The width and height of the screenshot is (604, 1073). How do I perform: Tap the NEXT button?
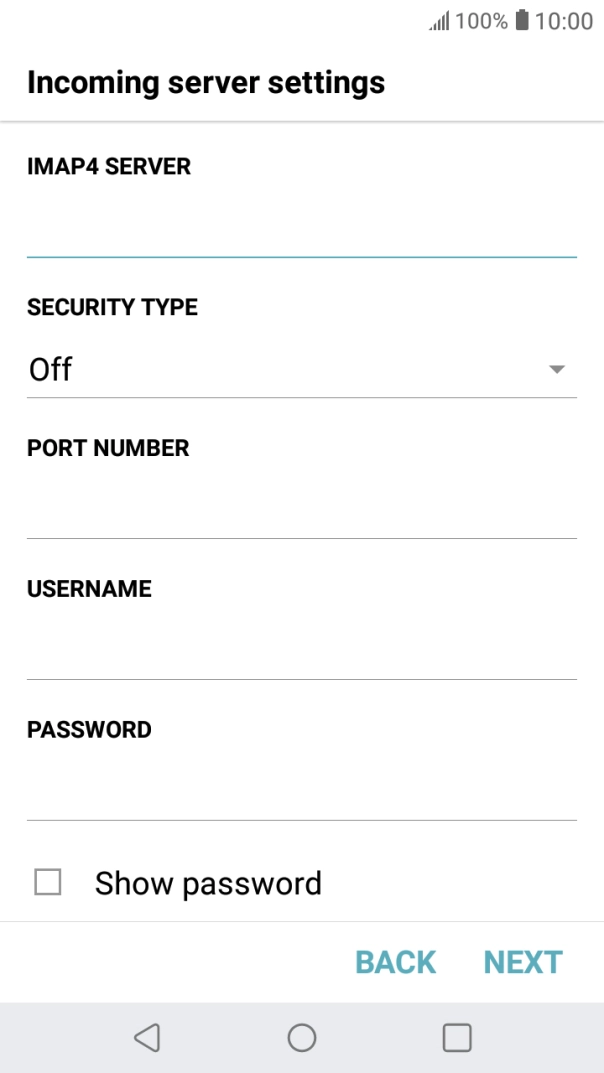[x=523, y=961]
